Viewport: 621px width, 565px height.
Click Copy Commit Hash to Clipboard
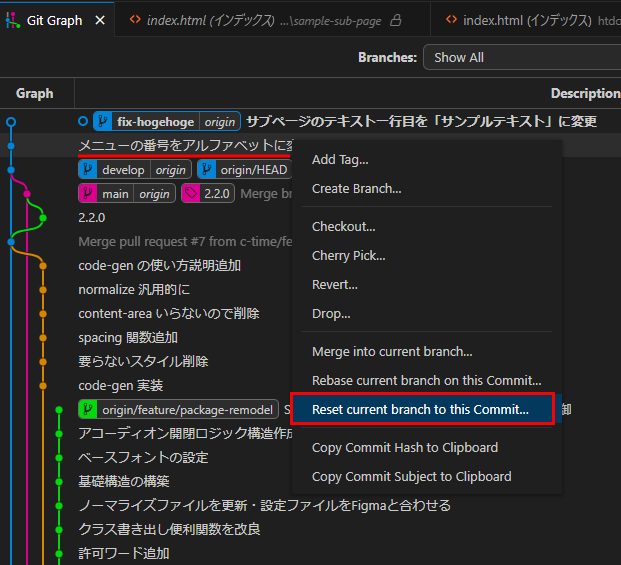[405, 447]
